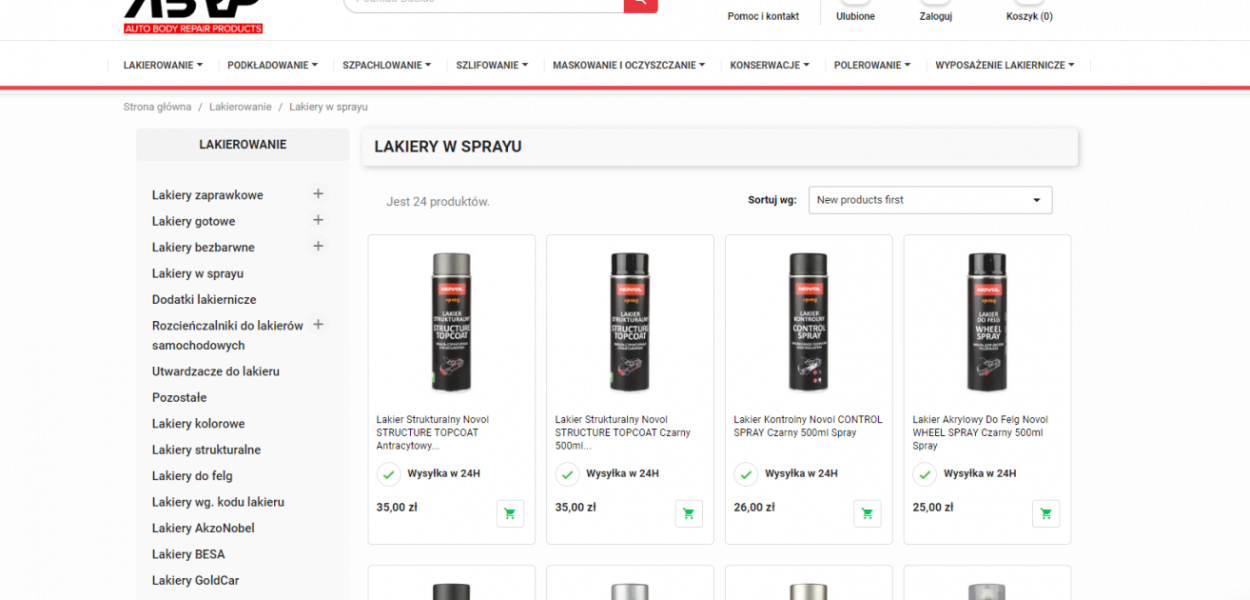View the Wheel Spray product image
1250x600 pixels.
987,322
